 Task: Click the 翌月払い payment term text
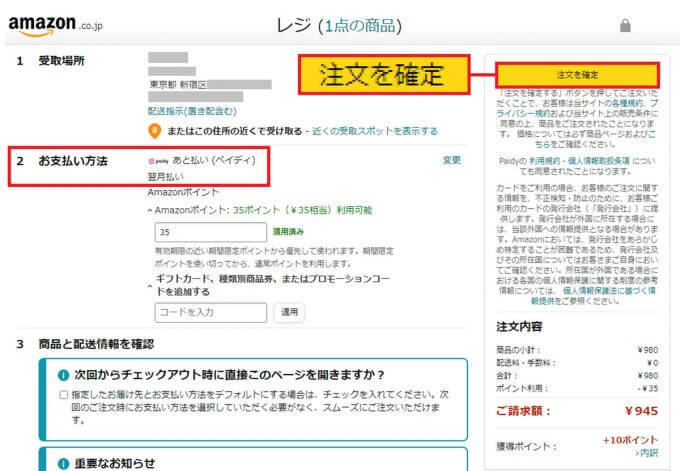click(166, 177)
